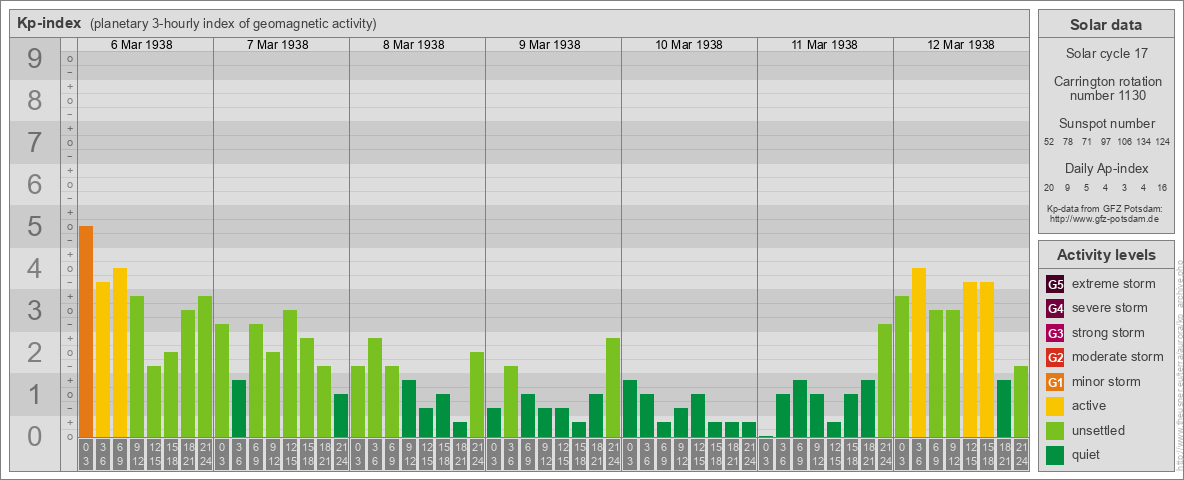Click the Daily Ap-index label
The width and height of the screenshot is (1184, 480).
pyautogui.click(x=1106, y=169)
